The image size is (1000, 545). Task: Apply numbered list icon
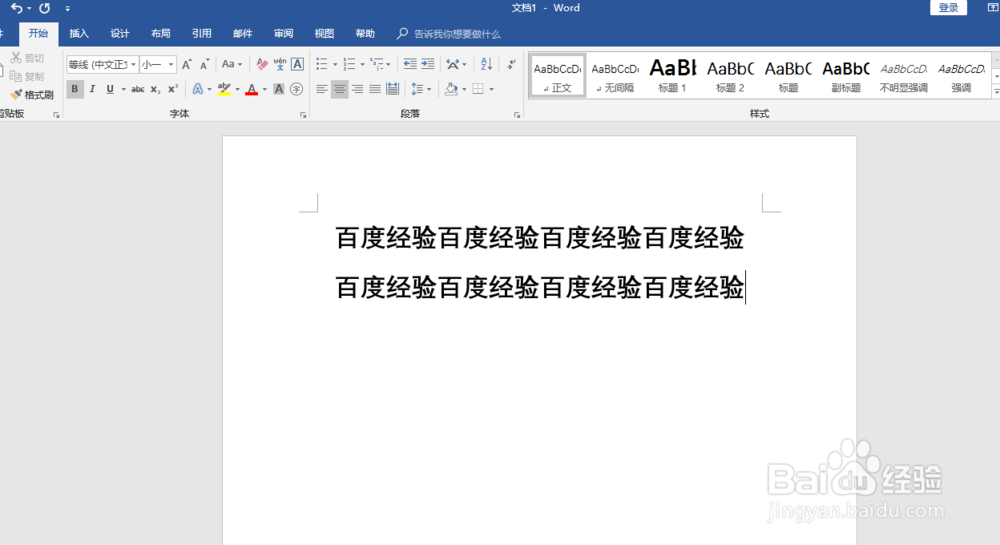pos(349,64)
